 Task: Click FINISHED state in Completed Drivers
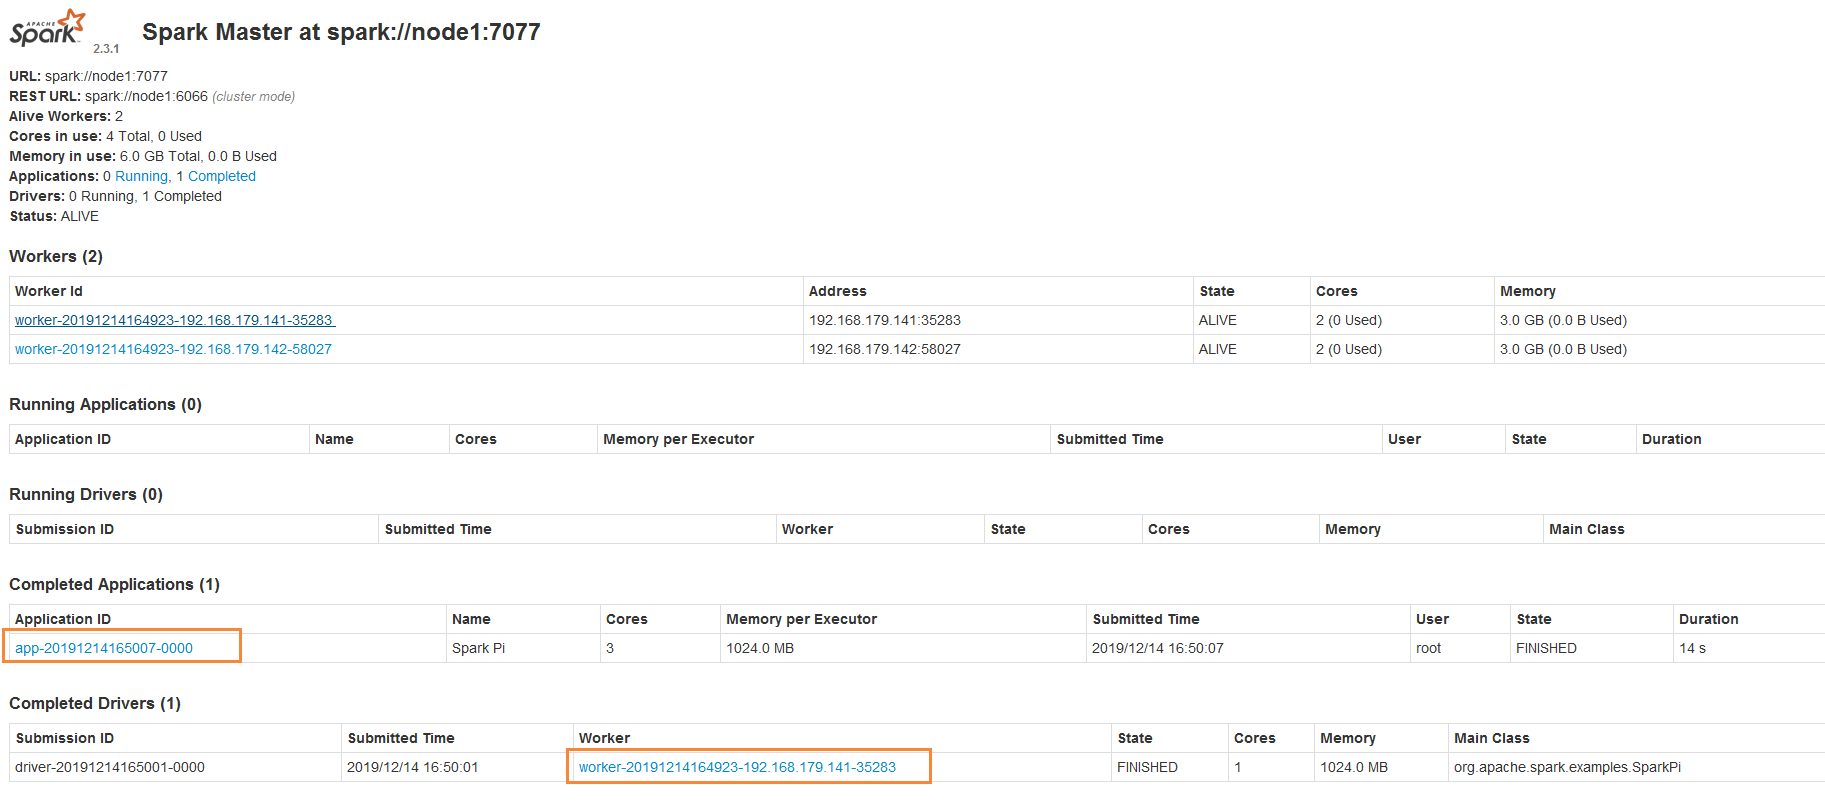[x=1147, y=767]
